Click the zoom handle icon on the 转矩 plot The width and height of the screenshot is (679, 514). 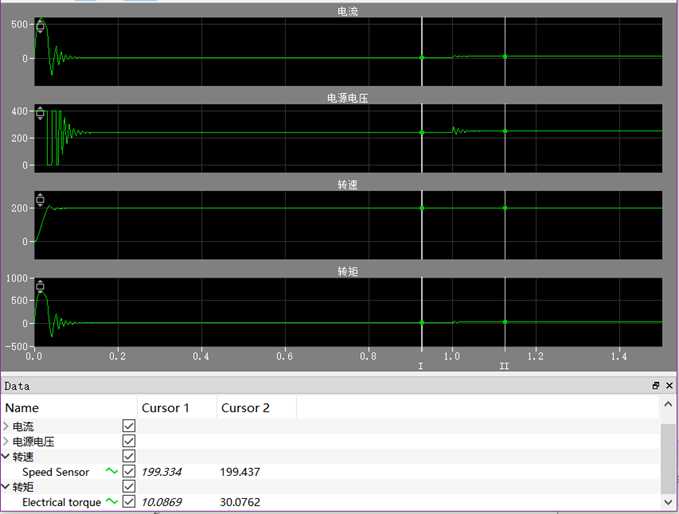(40, 286)
